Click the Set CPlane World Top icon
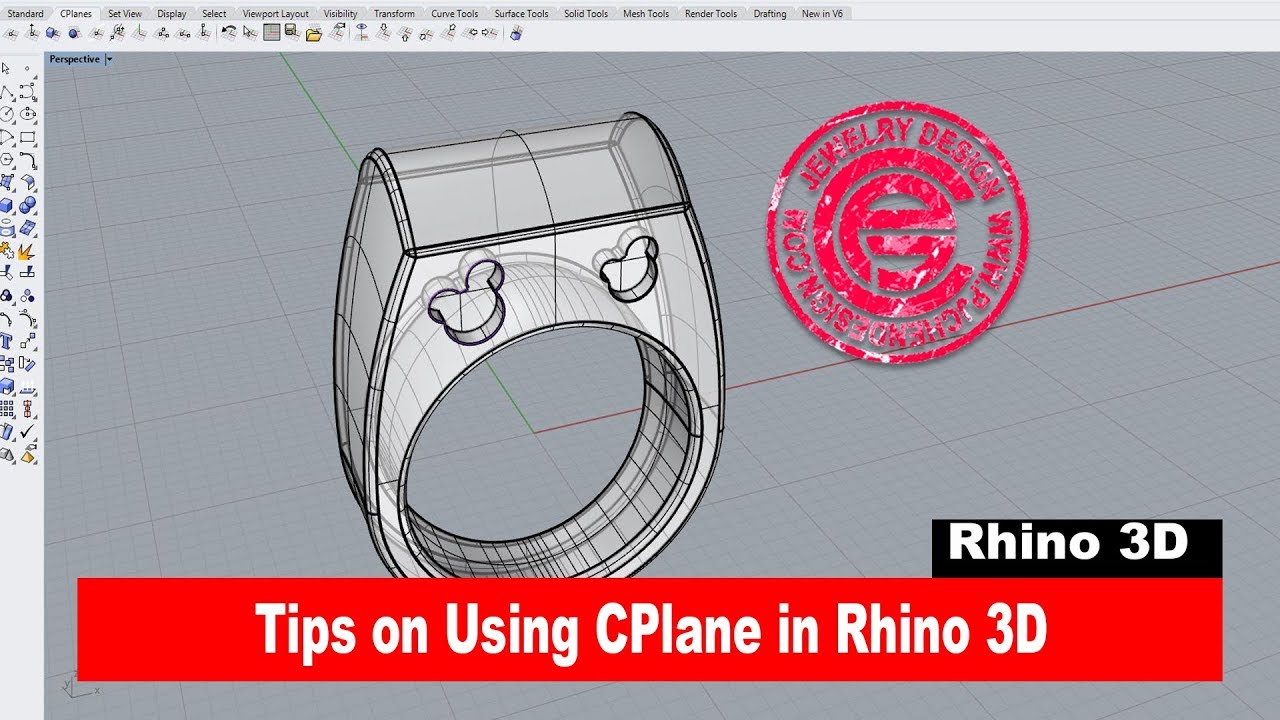This screenshot has height=720, width=1280. [384, 33]
